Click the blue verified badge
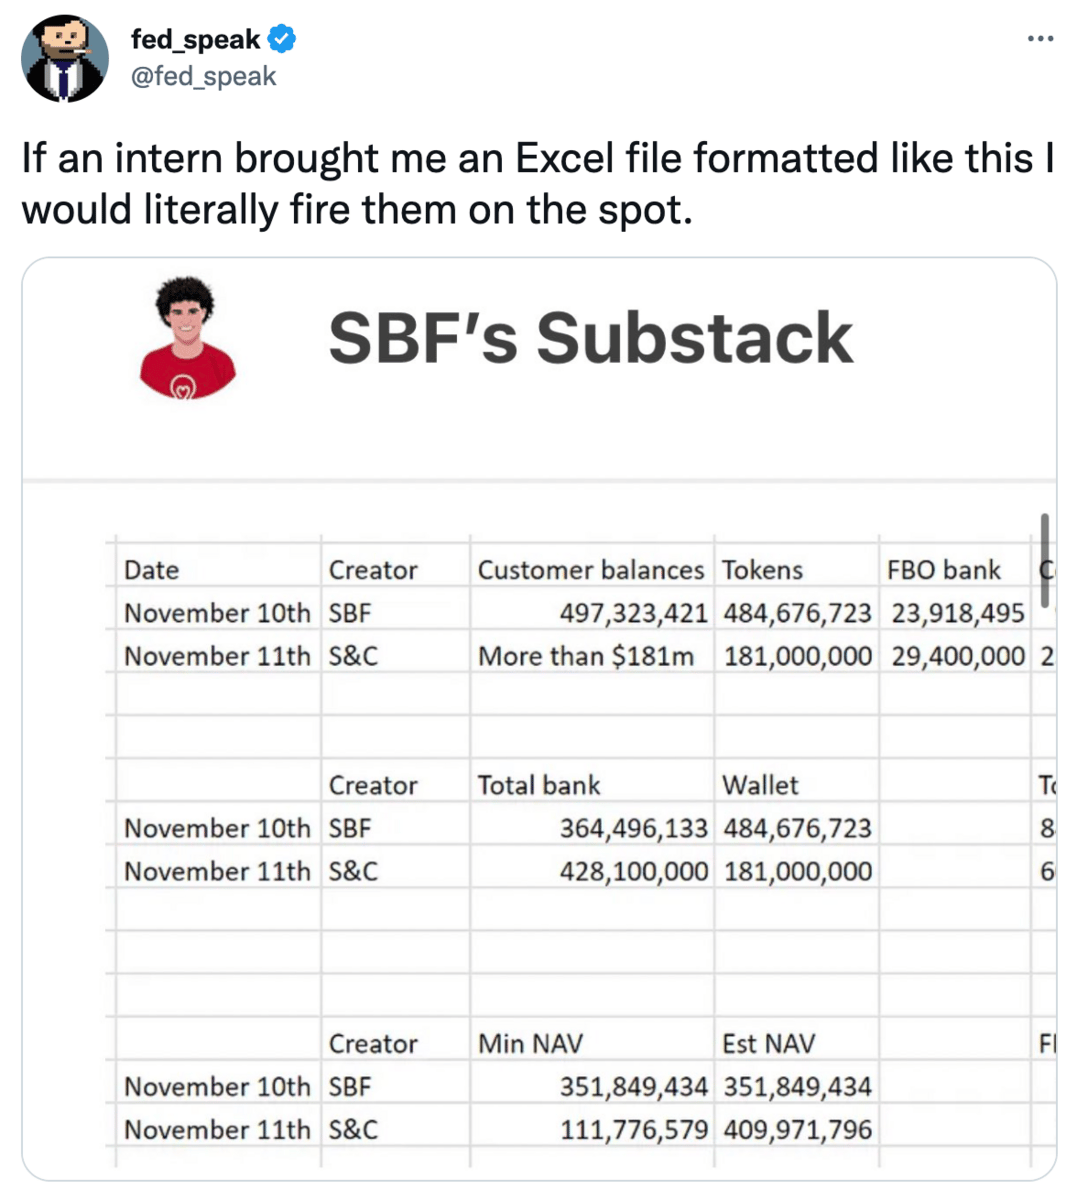Screen dimensions: 1077x1200 point(282,40)
